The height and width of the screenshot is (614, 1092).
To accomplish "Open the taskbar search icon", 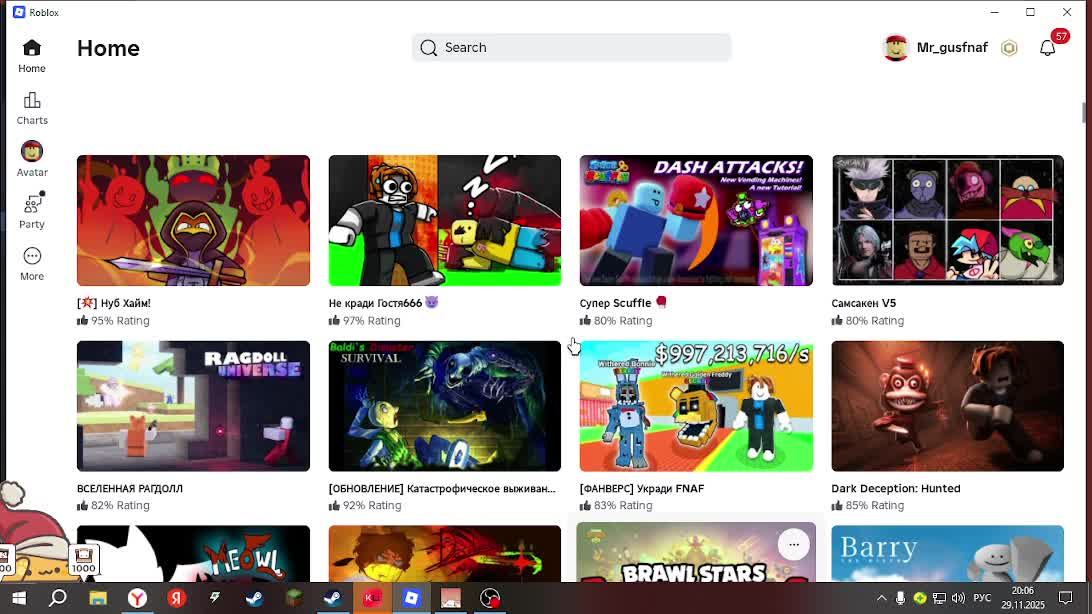I will 58,598.
